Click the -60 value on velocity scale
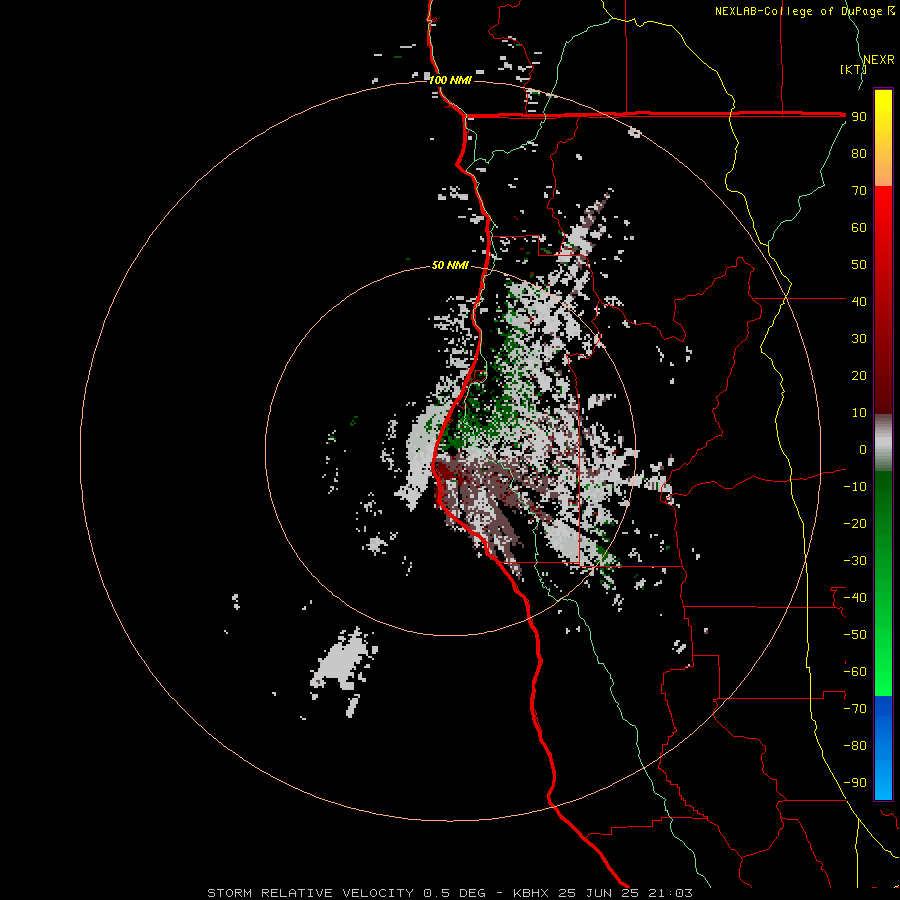Image resolution: width=900 pixels, height=900 pixels. 855,672
